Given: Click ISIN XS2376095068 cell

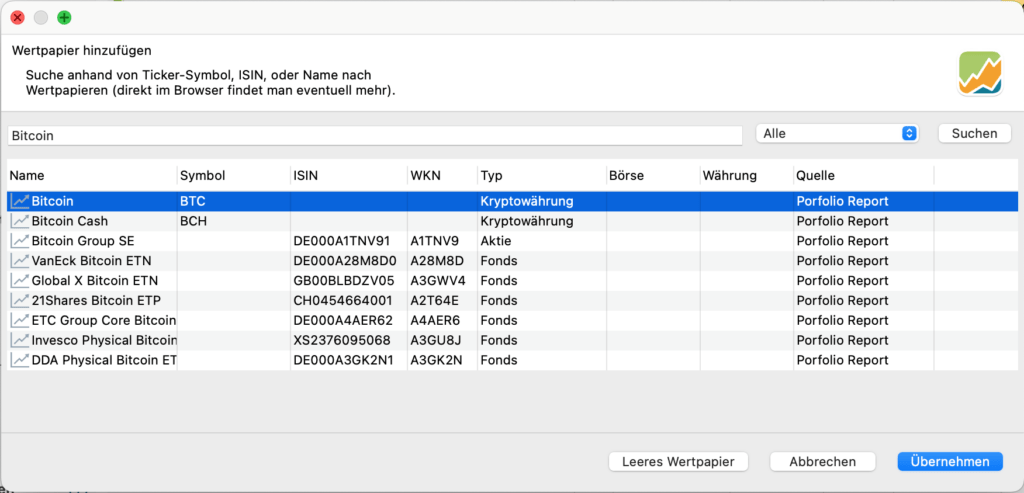Looking at the screenshot, I should click(x=342, y=341).
